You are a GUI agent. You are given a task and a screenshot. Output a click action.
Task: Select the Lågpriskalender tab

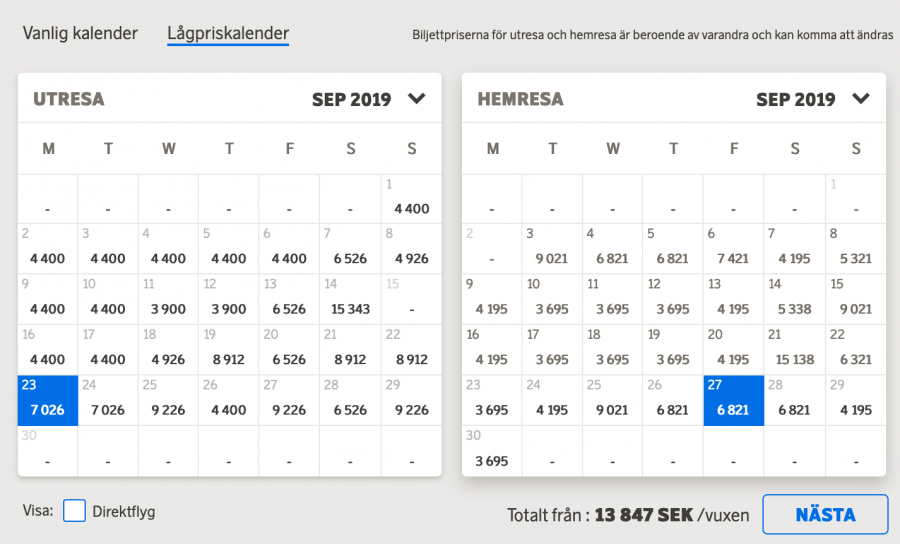pyautogui.click(x=228, y=33)
